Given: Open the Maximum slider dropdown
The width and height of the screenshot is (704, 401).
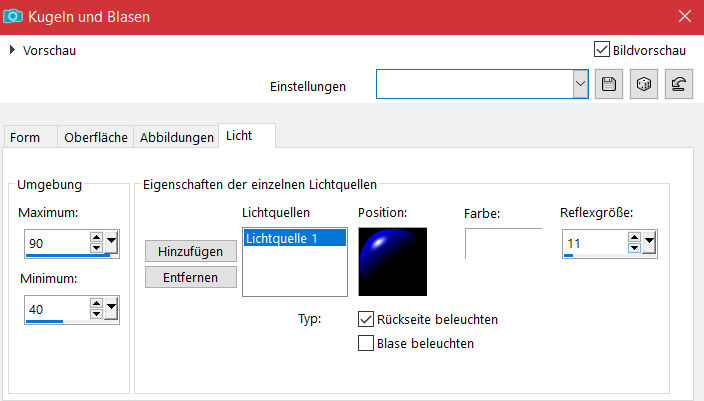Looking at the screenshot, I should tap(112, 242).
